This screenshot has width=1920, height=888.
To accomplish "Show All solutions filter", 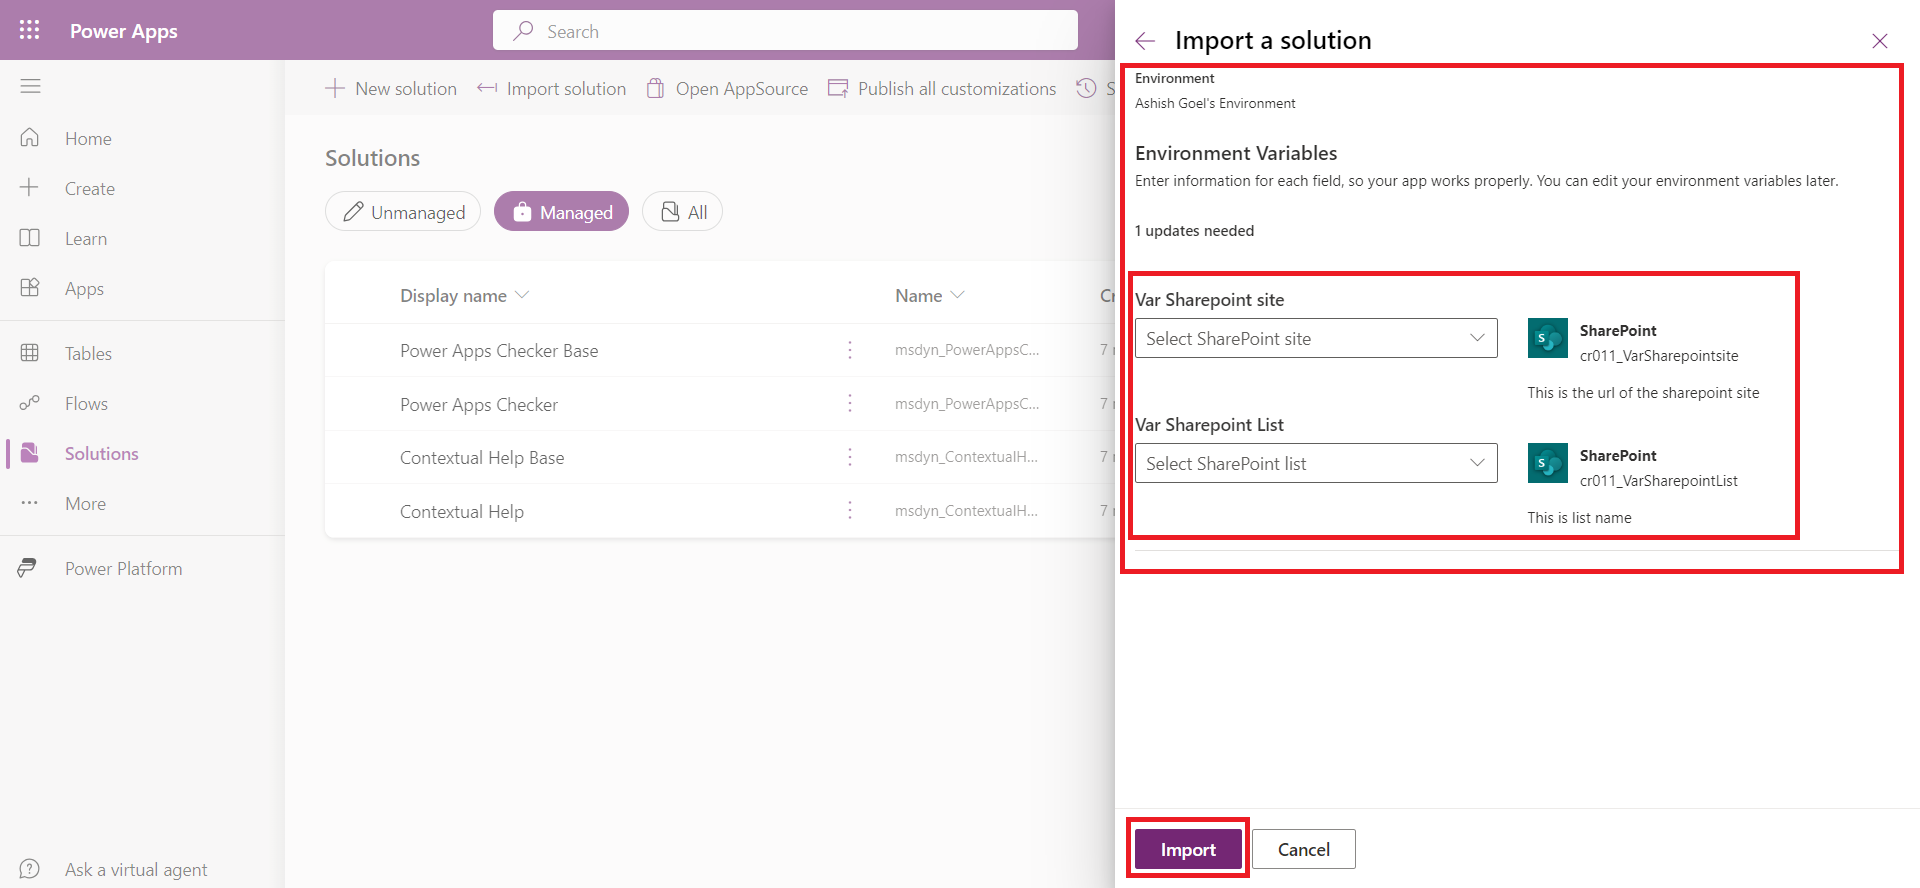I will 683,212.
